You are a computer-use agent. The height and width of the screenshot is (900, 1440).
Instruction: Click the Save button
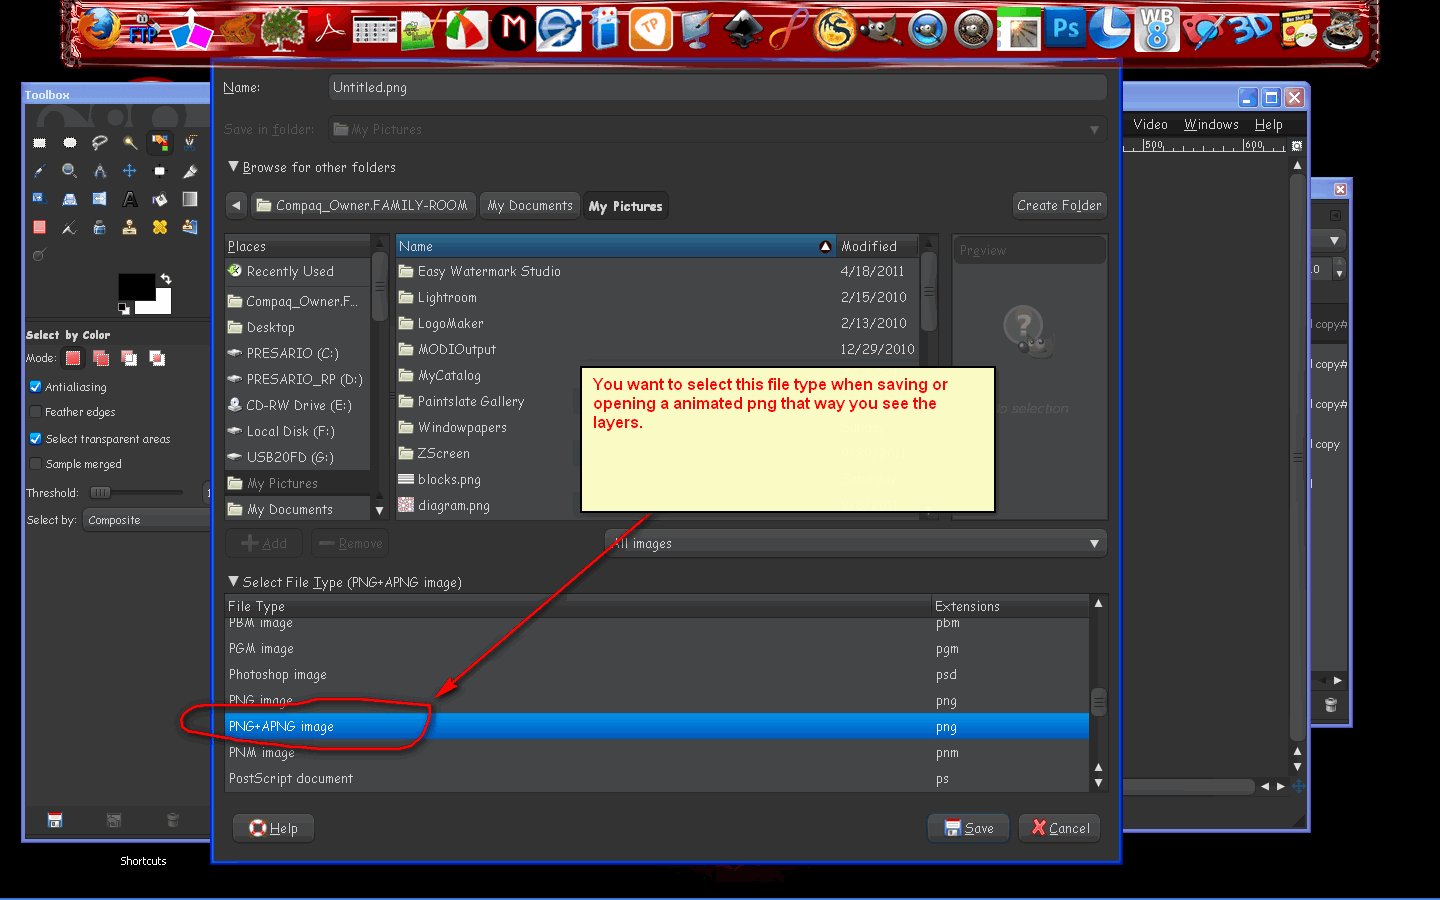[x=968, y=828]
